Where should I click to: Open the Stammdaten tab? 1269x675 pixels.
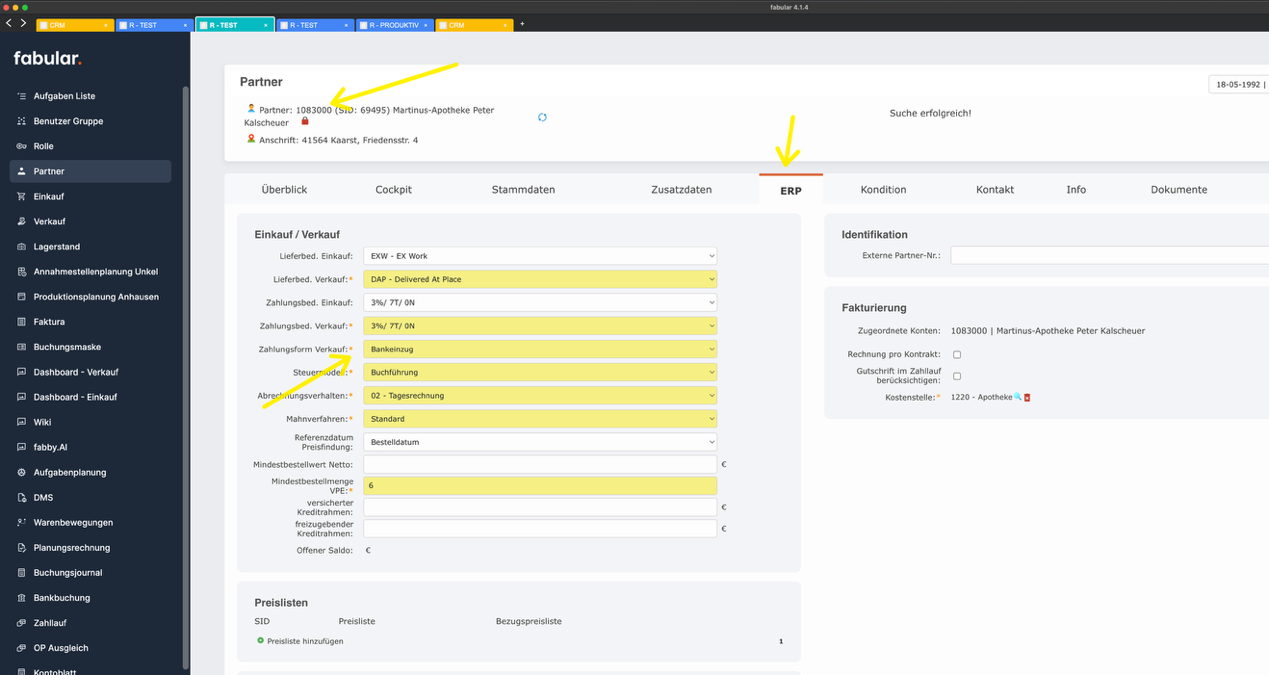click(x=523, y=189)
